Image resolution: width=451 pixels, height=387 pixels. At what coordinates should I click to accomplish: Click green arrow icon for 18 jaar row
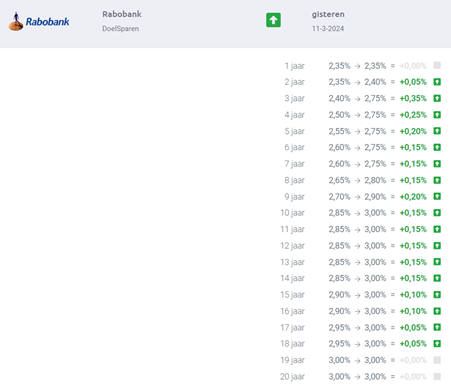[x=437, y=344]
